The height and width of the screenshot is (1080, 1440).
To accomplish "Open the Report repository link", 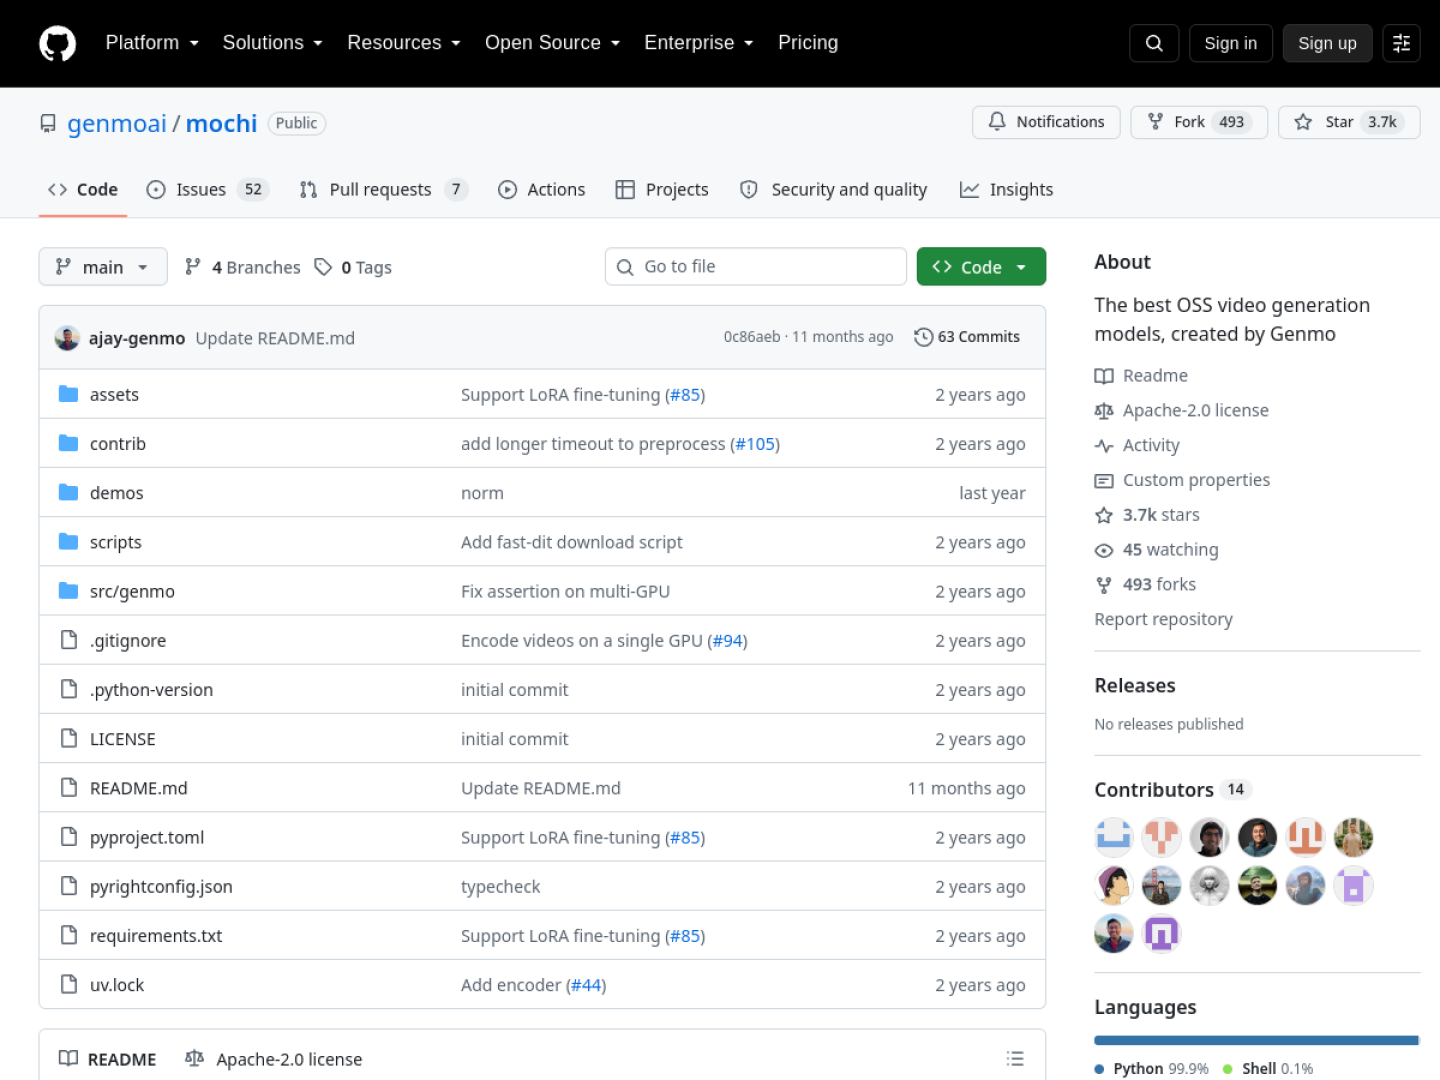I will pos(1163,619).
